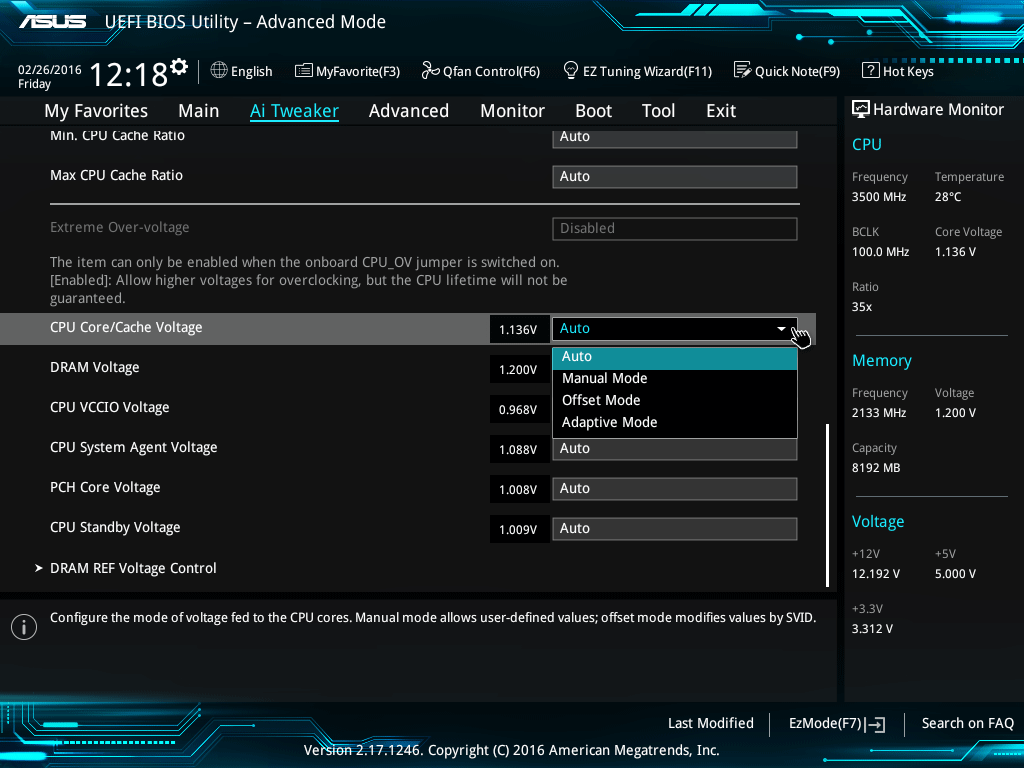The width and height of the screenshot is (1024, 768).
Task: Click the globe icon for English language
Action: point(219,71)
